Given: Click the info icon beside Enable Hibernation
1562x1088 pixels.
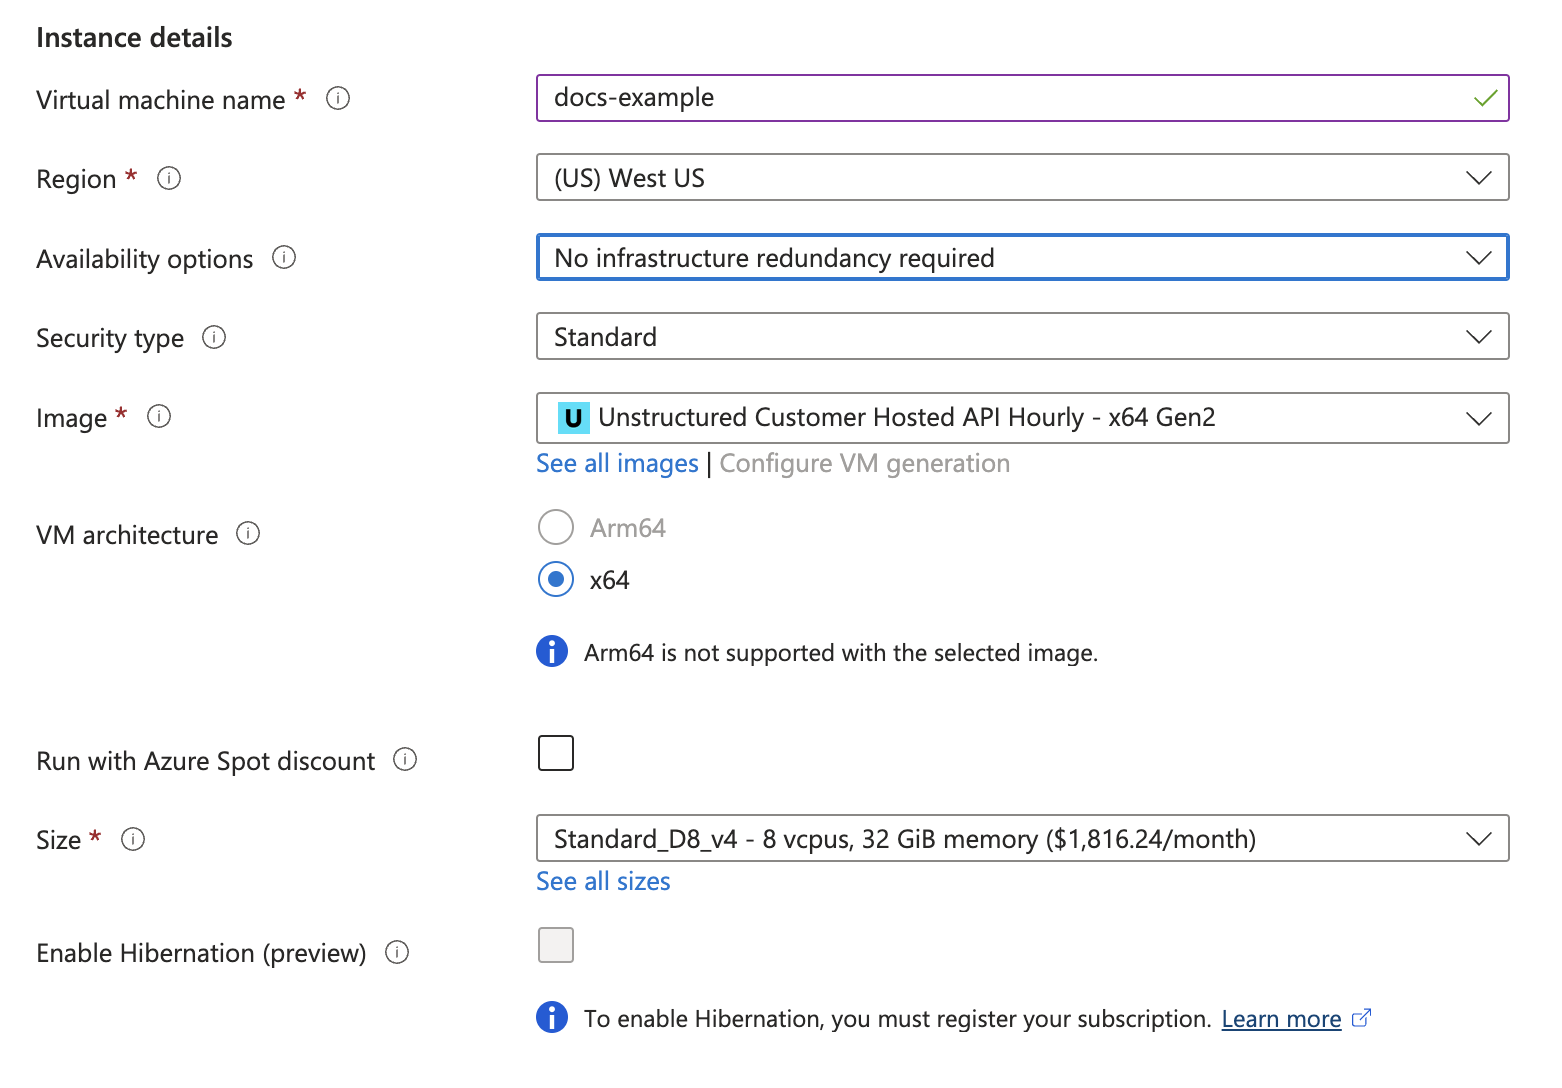Looking at the screenshot, I should coord(397,953).
